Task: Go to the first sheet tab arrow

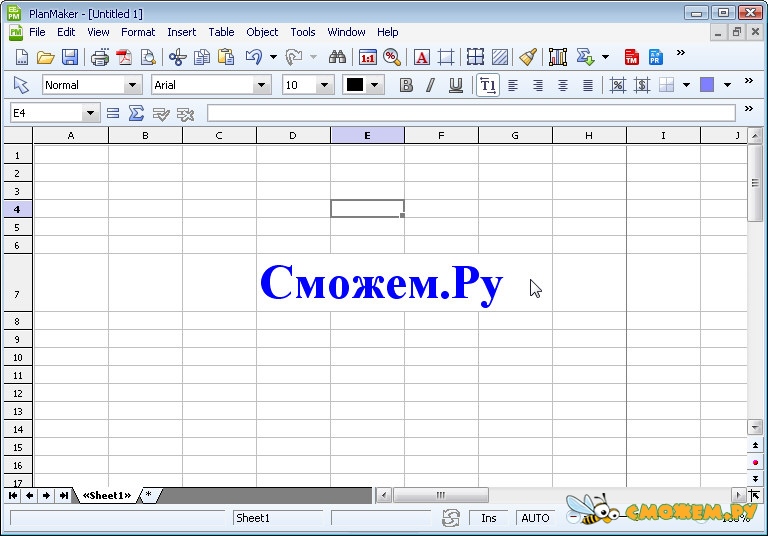Action: 13,496
